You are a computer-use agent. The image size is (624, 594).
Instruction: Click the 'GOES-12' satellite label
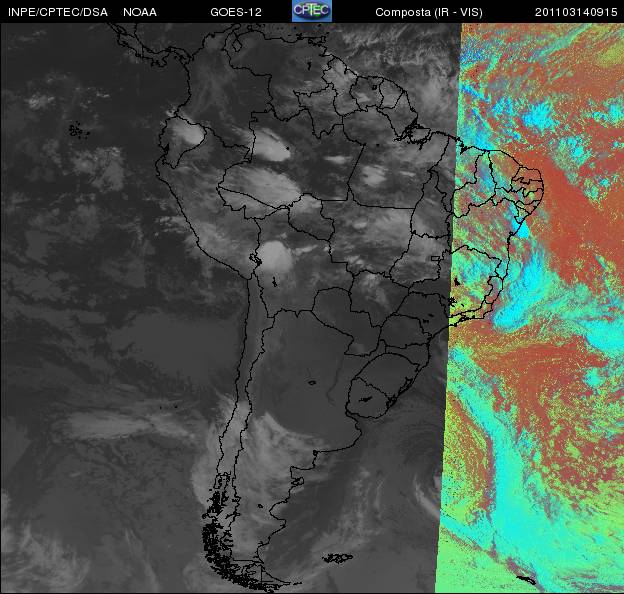tap(236, 12)
